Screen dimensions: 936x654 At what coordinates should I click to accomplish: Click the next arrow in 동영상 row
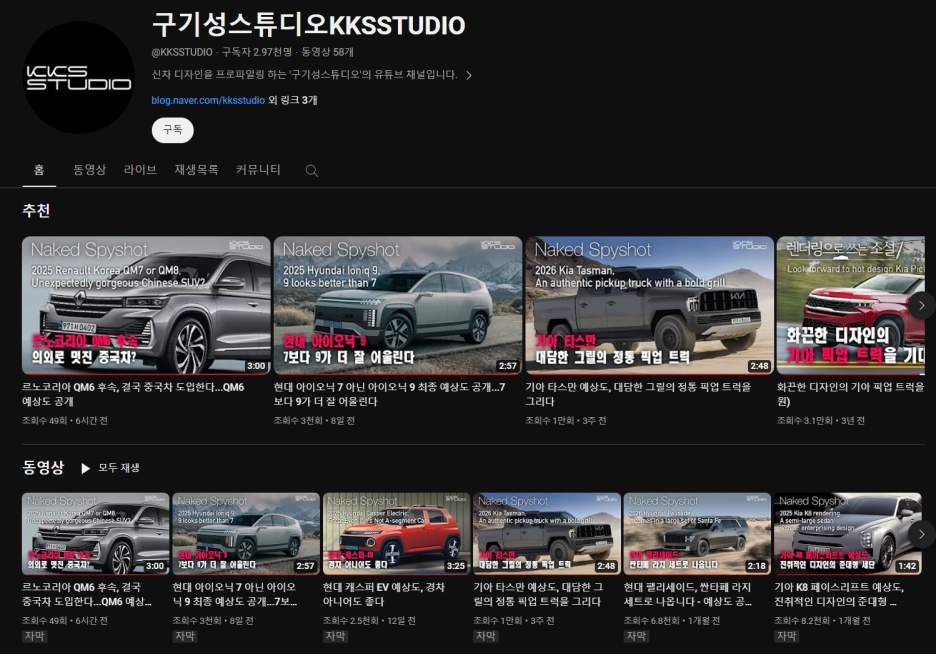click(x=921, y=534)
